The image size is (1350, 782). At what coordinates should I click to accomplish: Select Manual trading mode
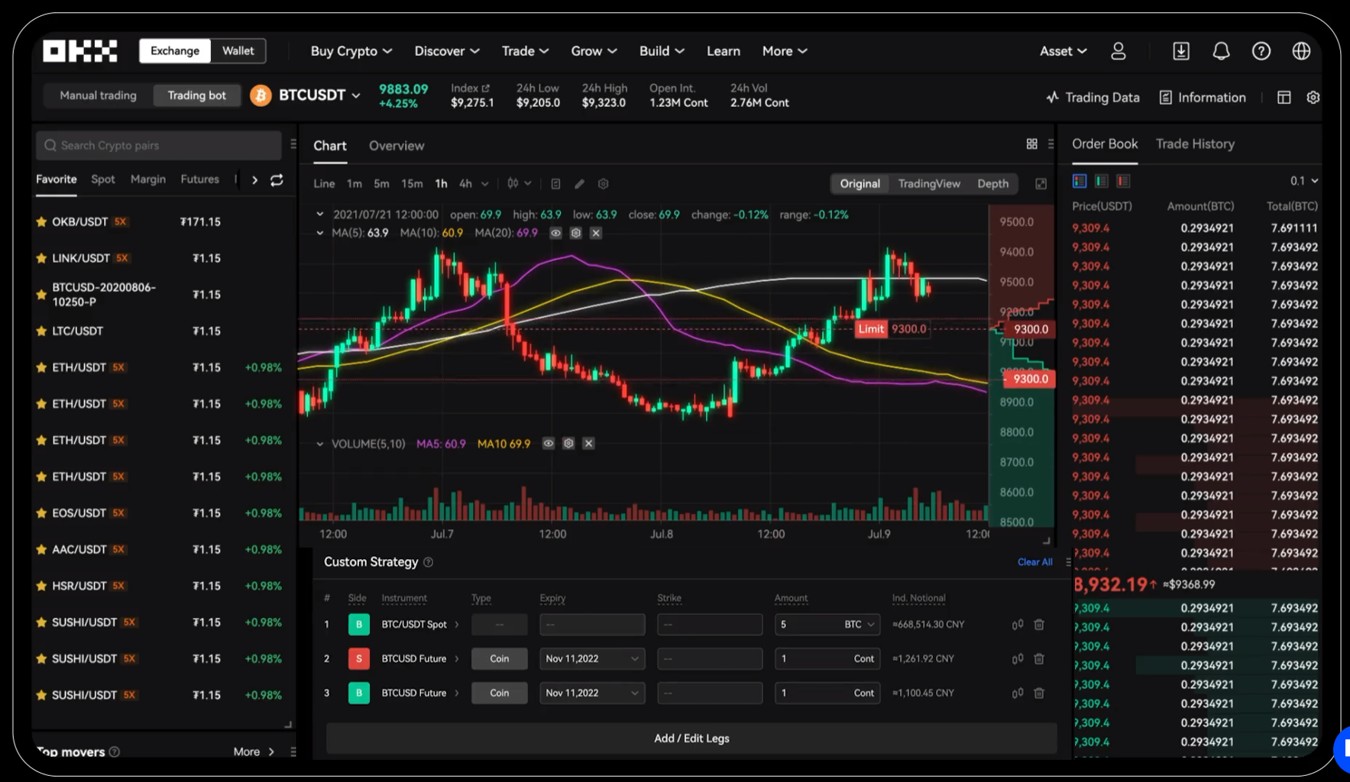(98, 96)
